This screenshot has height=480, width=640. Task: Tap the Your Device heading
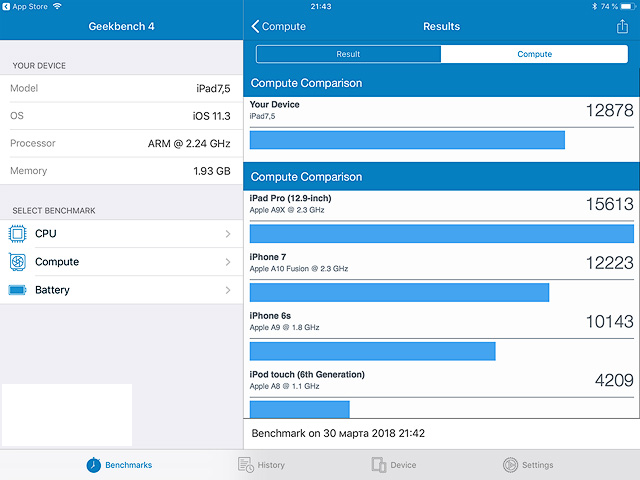coord(275,104)
